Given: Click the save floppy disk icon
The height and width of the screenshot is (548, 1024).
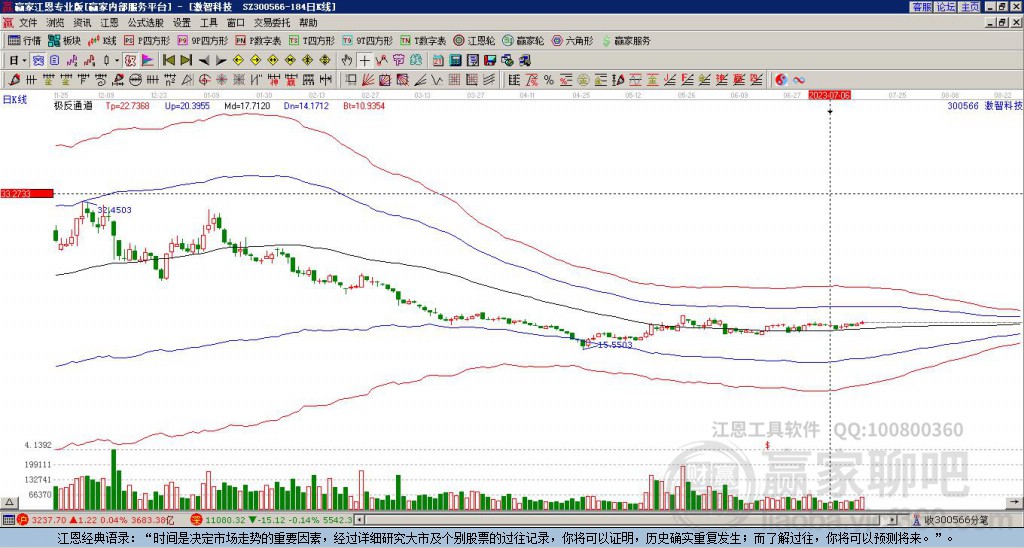Looking at the screenshot, I should [490, 61].
